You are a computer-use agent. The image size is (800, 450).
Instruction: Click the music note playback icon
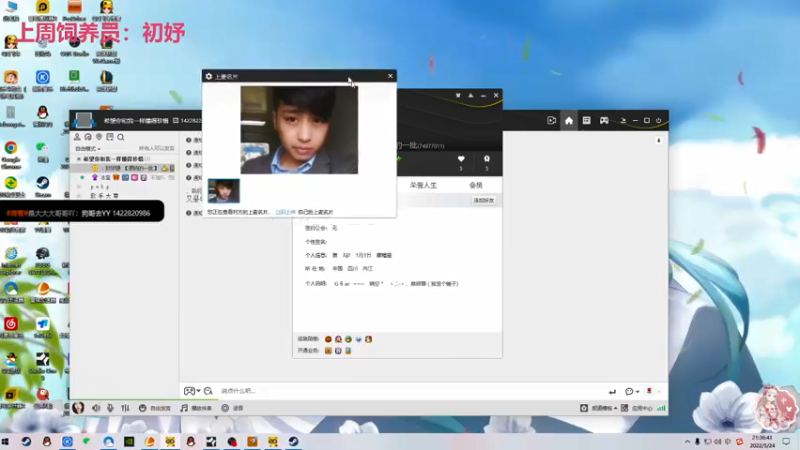tap(184, 408)
